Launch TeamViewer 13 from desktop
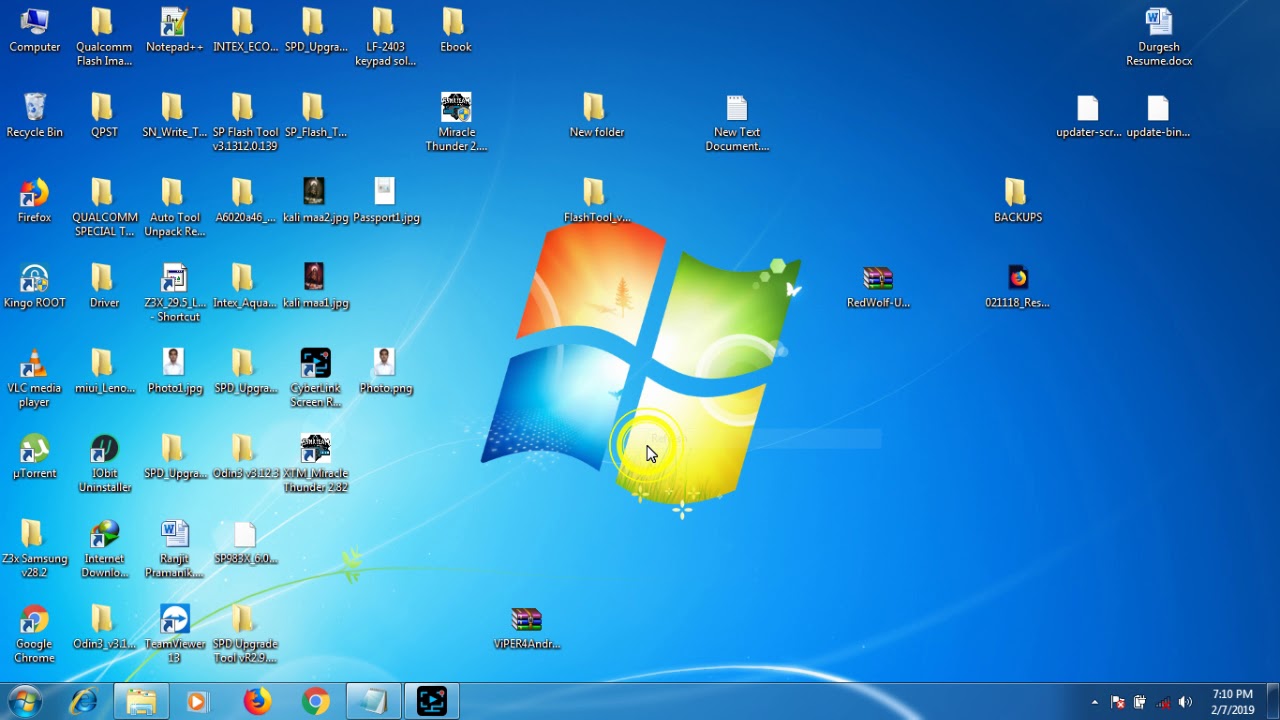The height and width of the screenshot is (720, 1280). click(x=174, y=634)
